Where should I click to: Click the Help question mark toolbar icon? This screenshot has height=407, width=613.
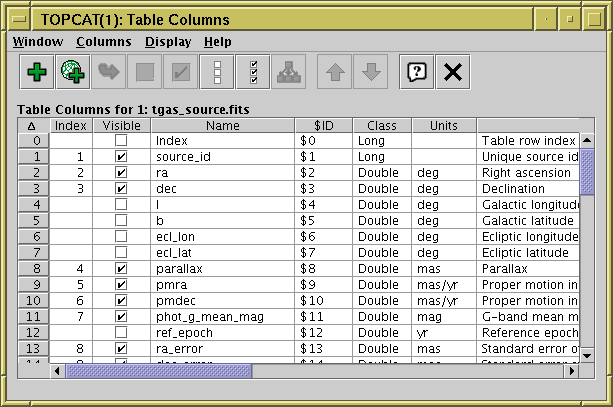pos(415,71)
